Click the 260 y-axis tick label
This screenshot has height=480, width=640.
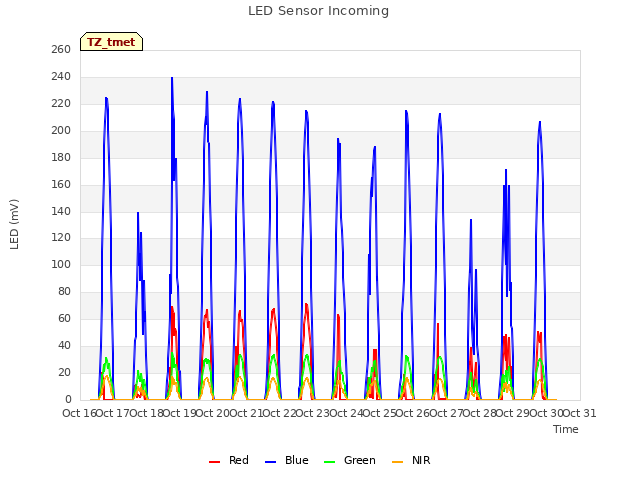61,49
